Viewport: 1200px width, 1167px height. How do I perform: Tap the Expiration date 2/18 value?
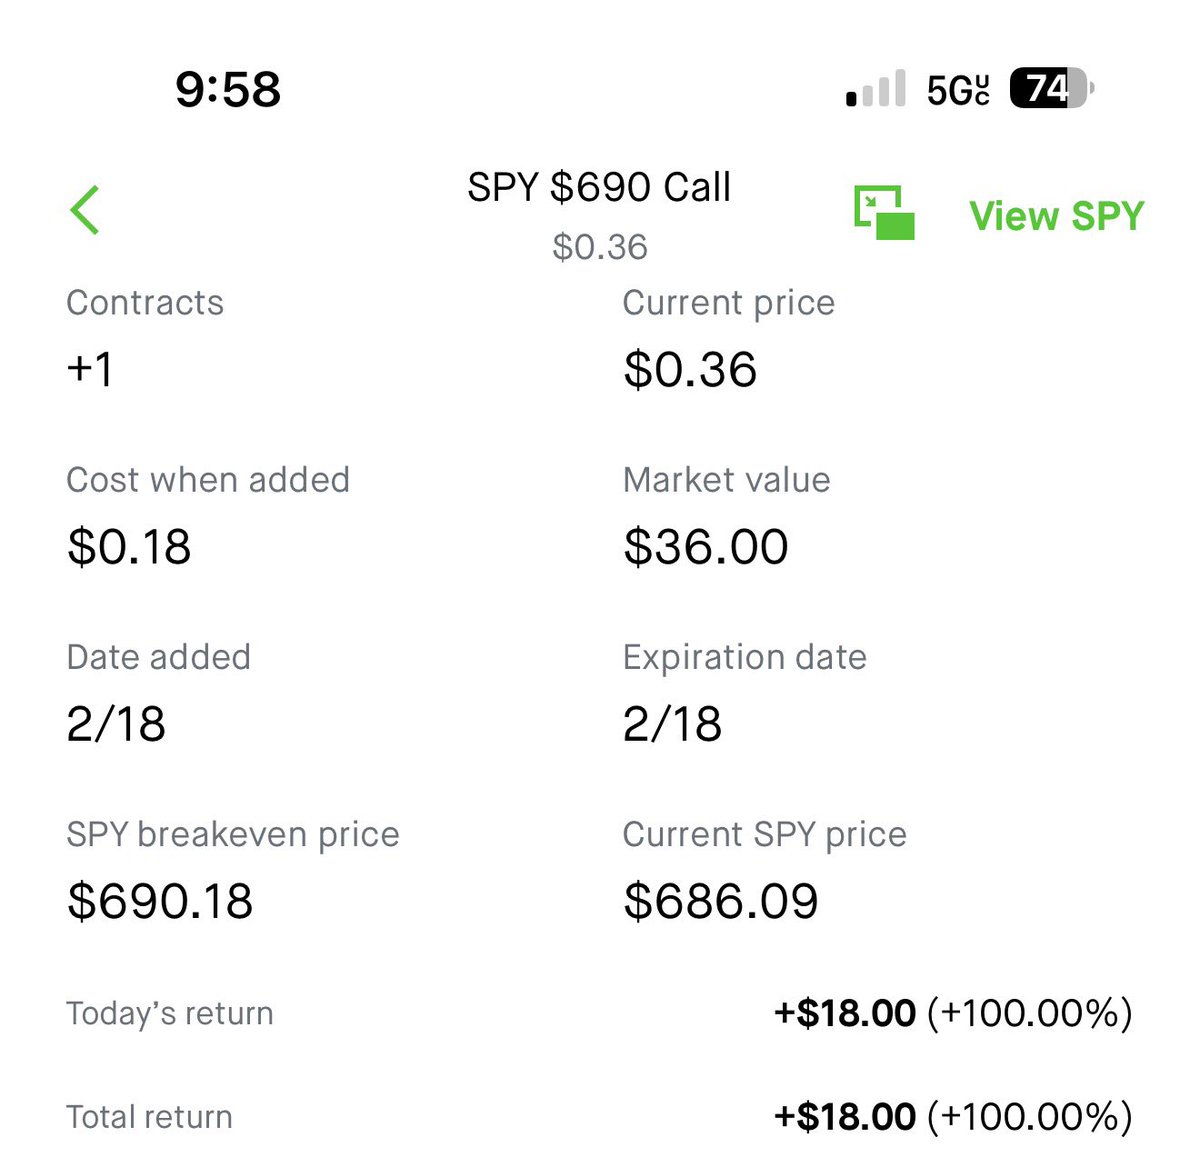point(672,724)
